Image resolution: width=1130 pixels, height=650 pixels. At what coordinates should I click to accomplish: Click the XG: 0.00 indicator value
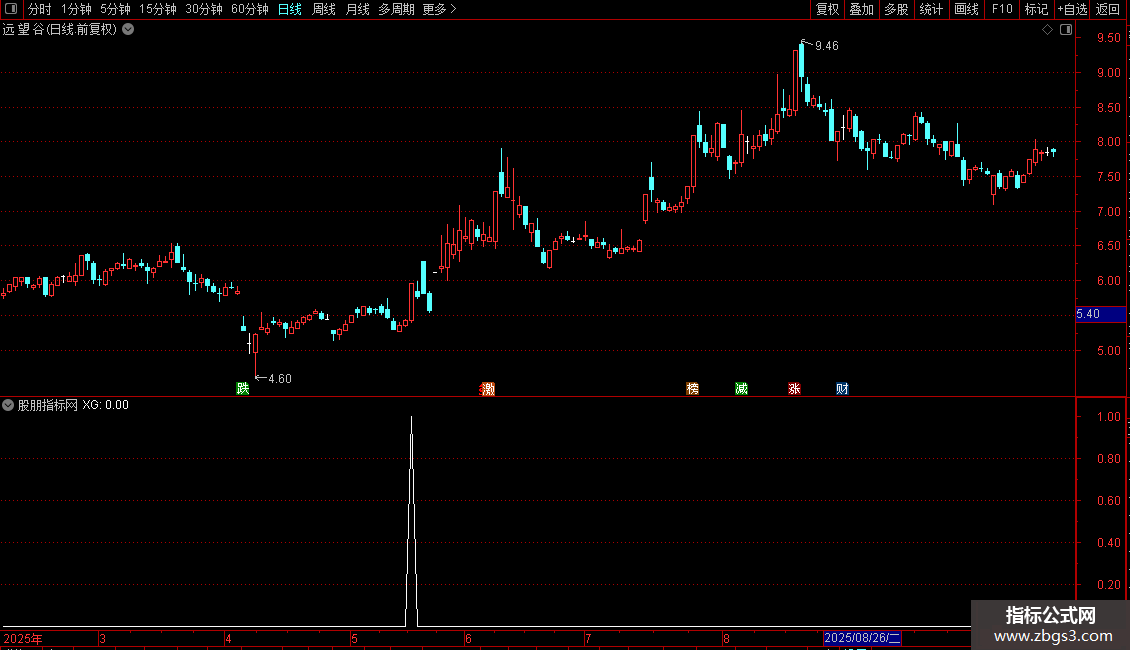pos(105,405)
